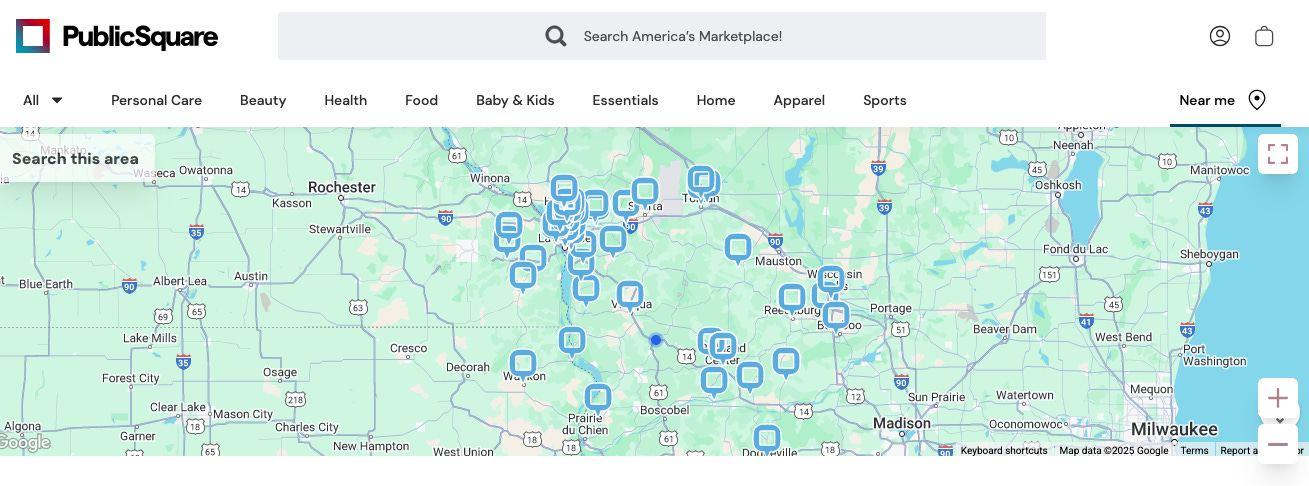1309x486 pixels.
Task: Click the Mason City label
Action: click(243, 414)
